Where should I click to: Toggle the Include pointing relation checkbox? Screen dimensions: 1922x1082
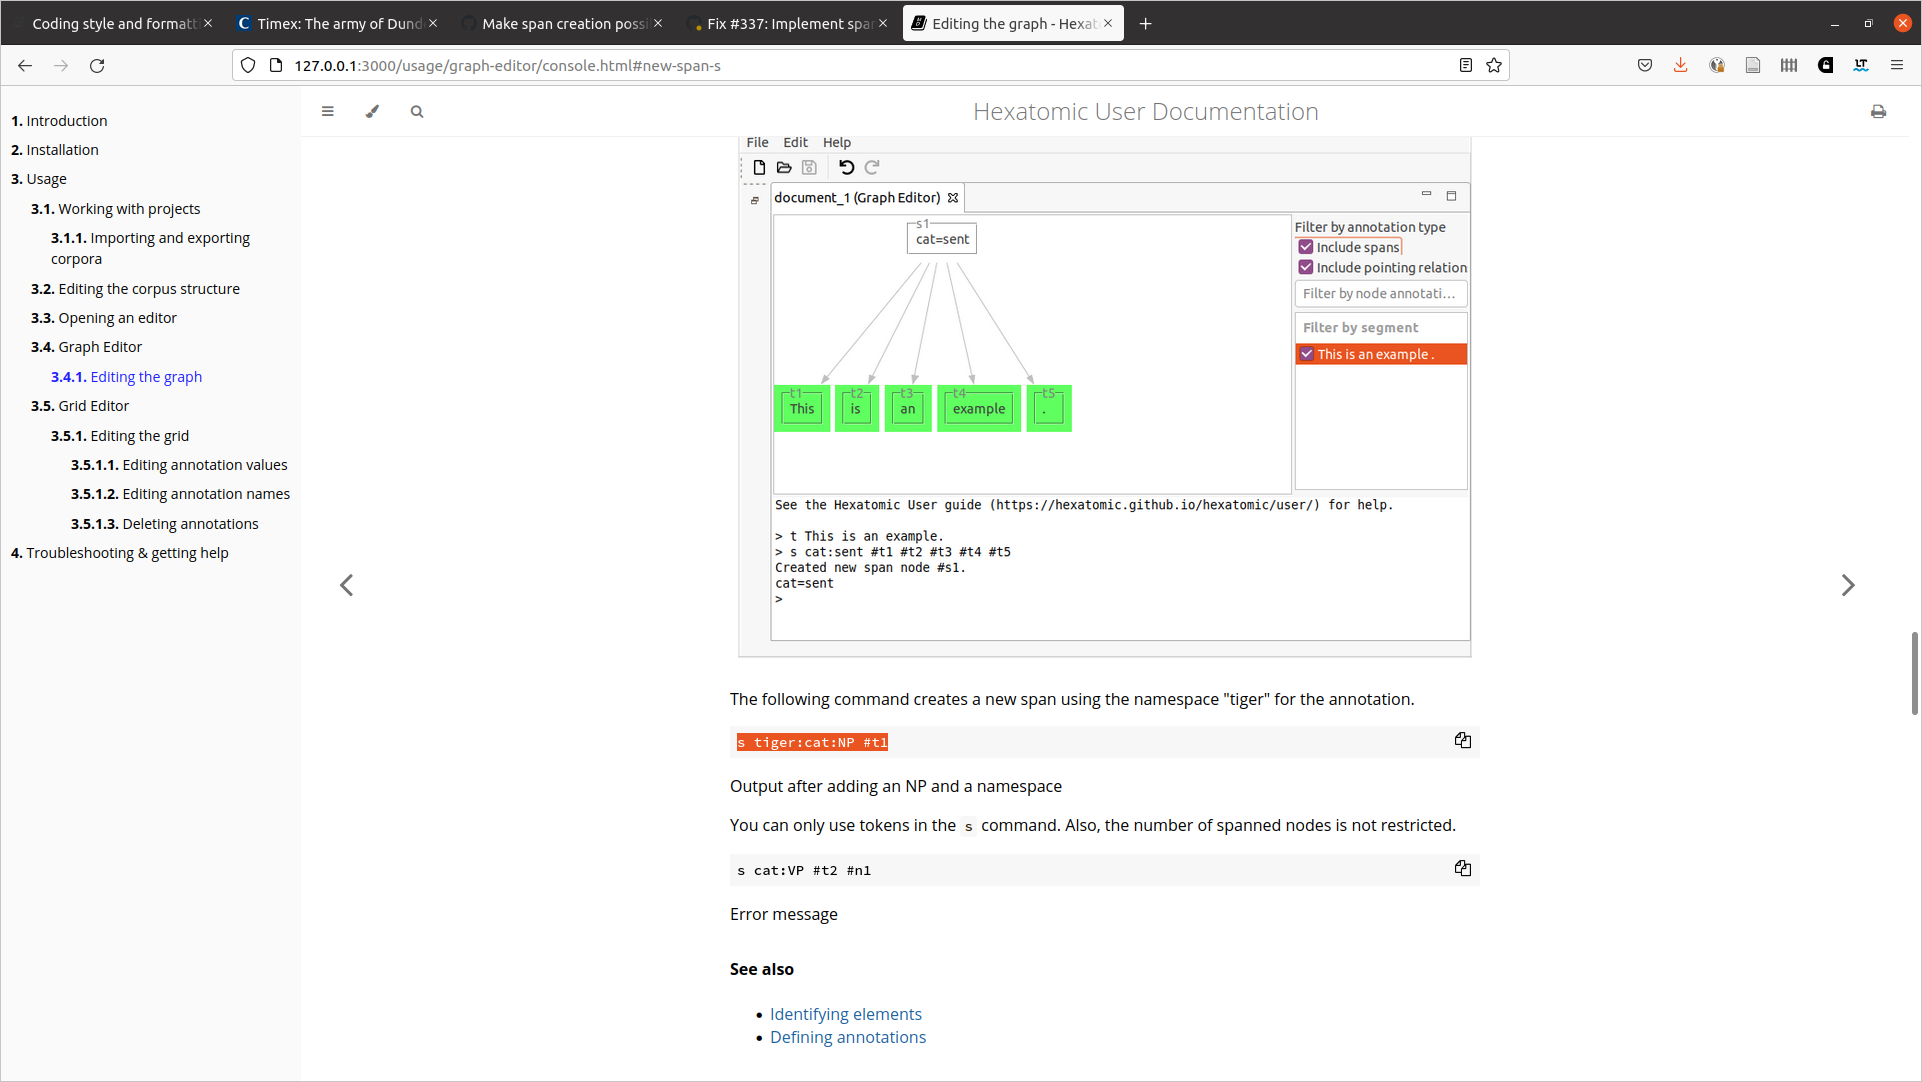tap(1306, 268)
